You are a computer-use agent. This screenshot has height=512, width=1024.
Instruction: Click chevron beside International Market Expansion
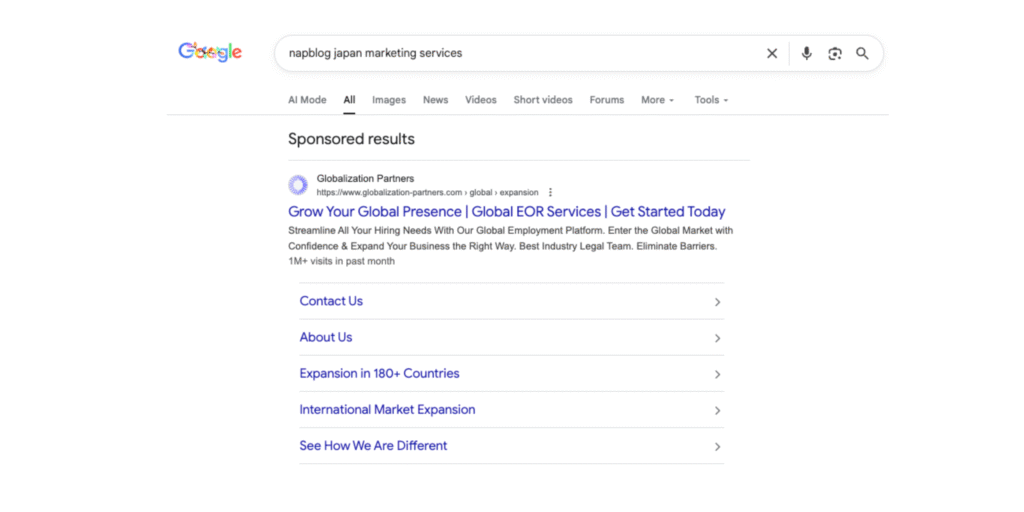(717, 411)
